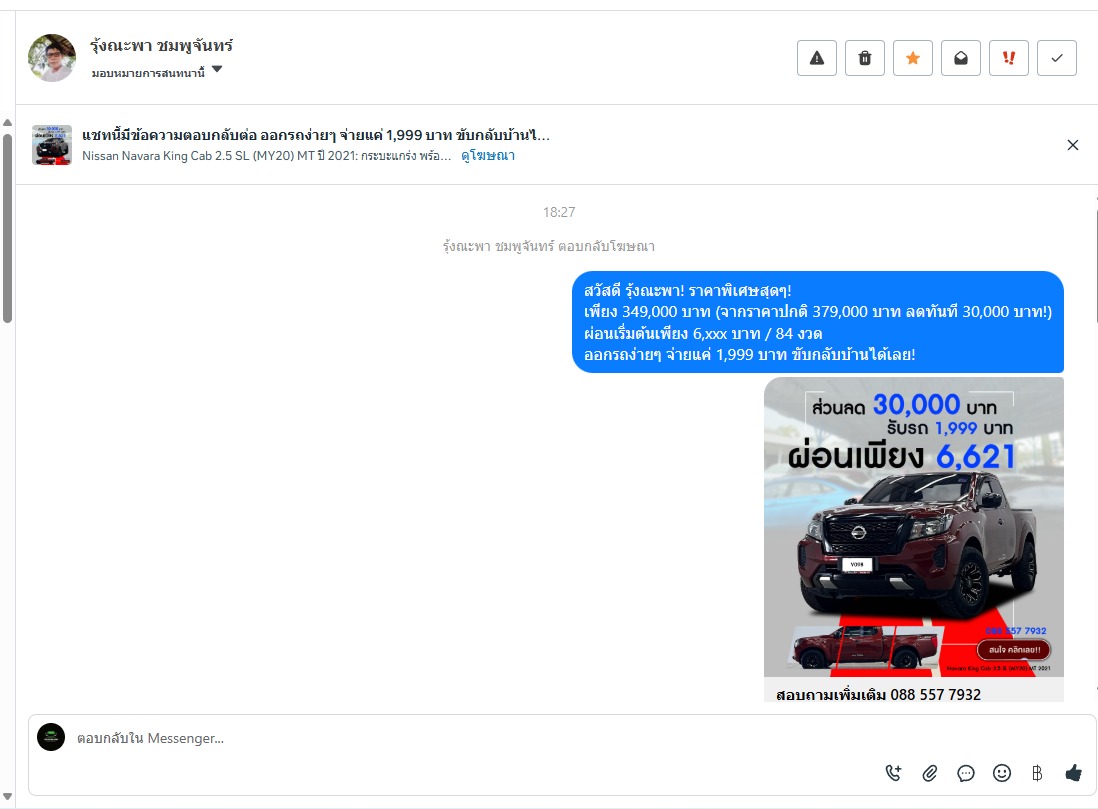
Task: Open saved replies speech bubble icon
Action: pyautogui.click(x=966, y=773)
